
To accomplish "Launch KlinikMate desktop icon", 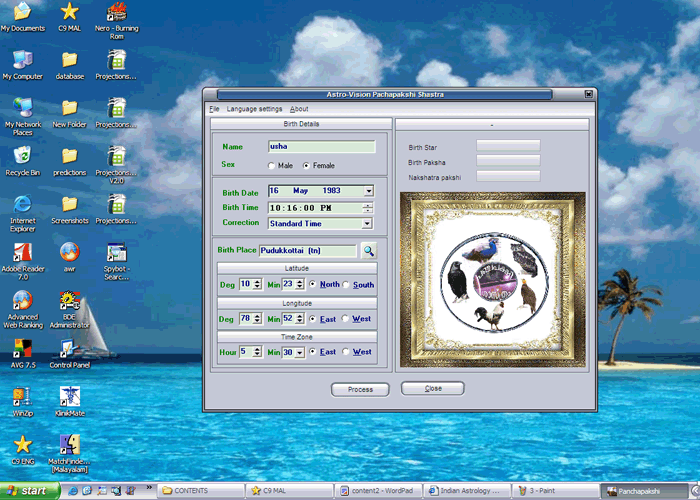I will [x=70, y=402].
